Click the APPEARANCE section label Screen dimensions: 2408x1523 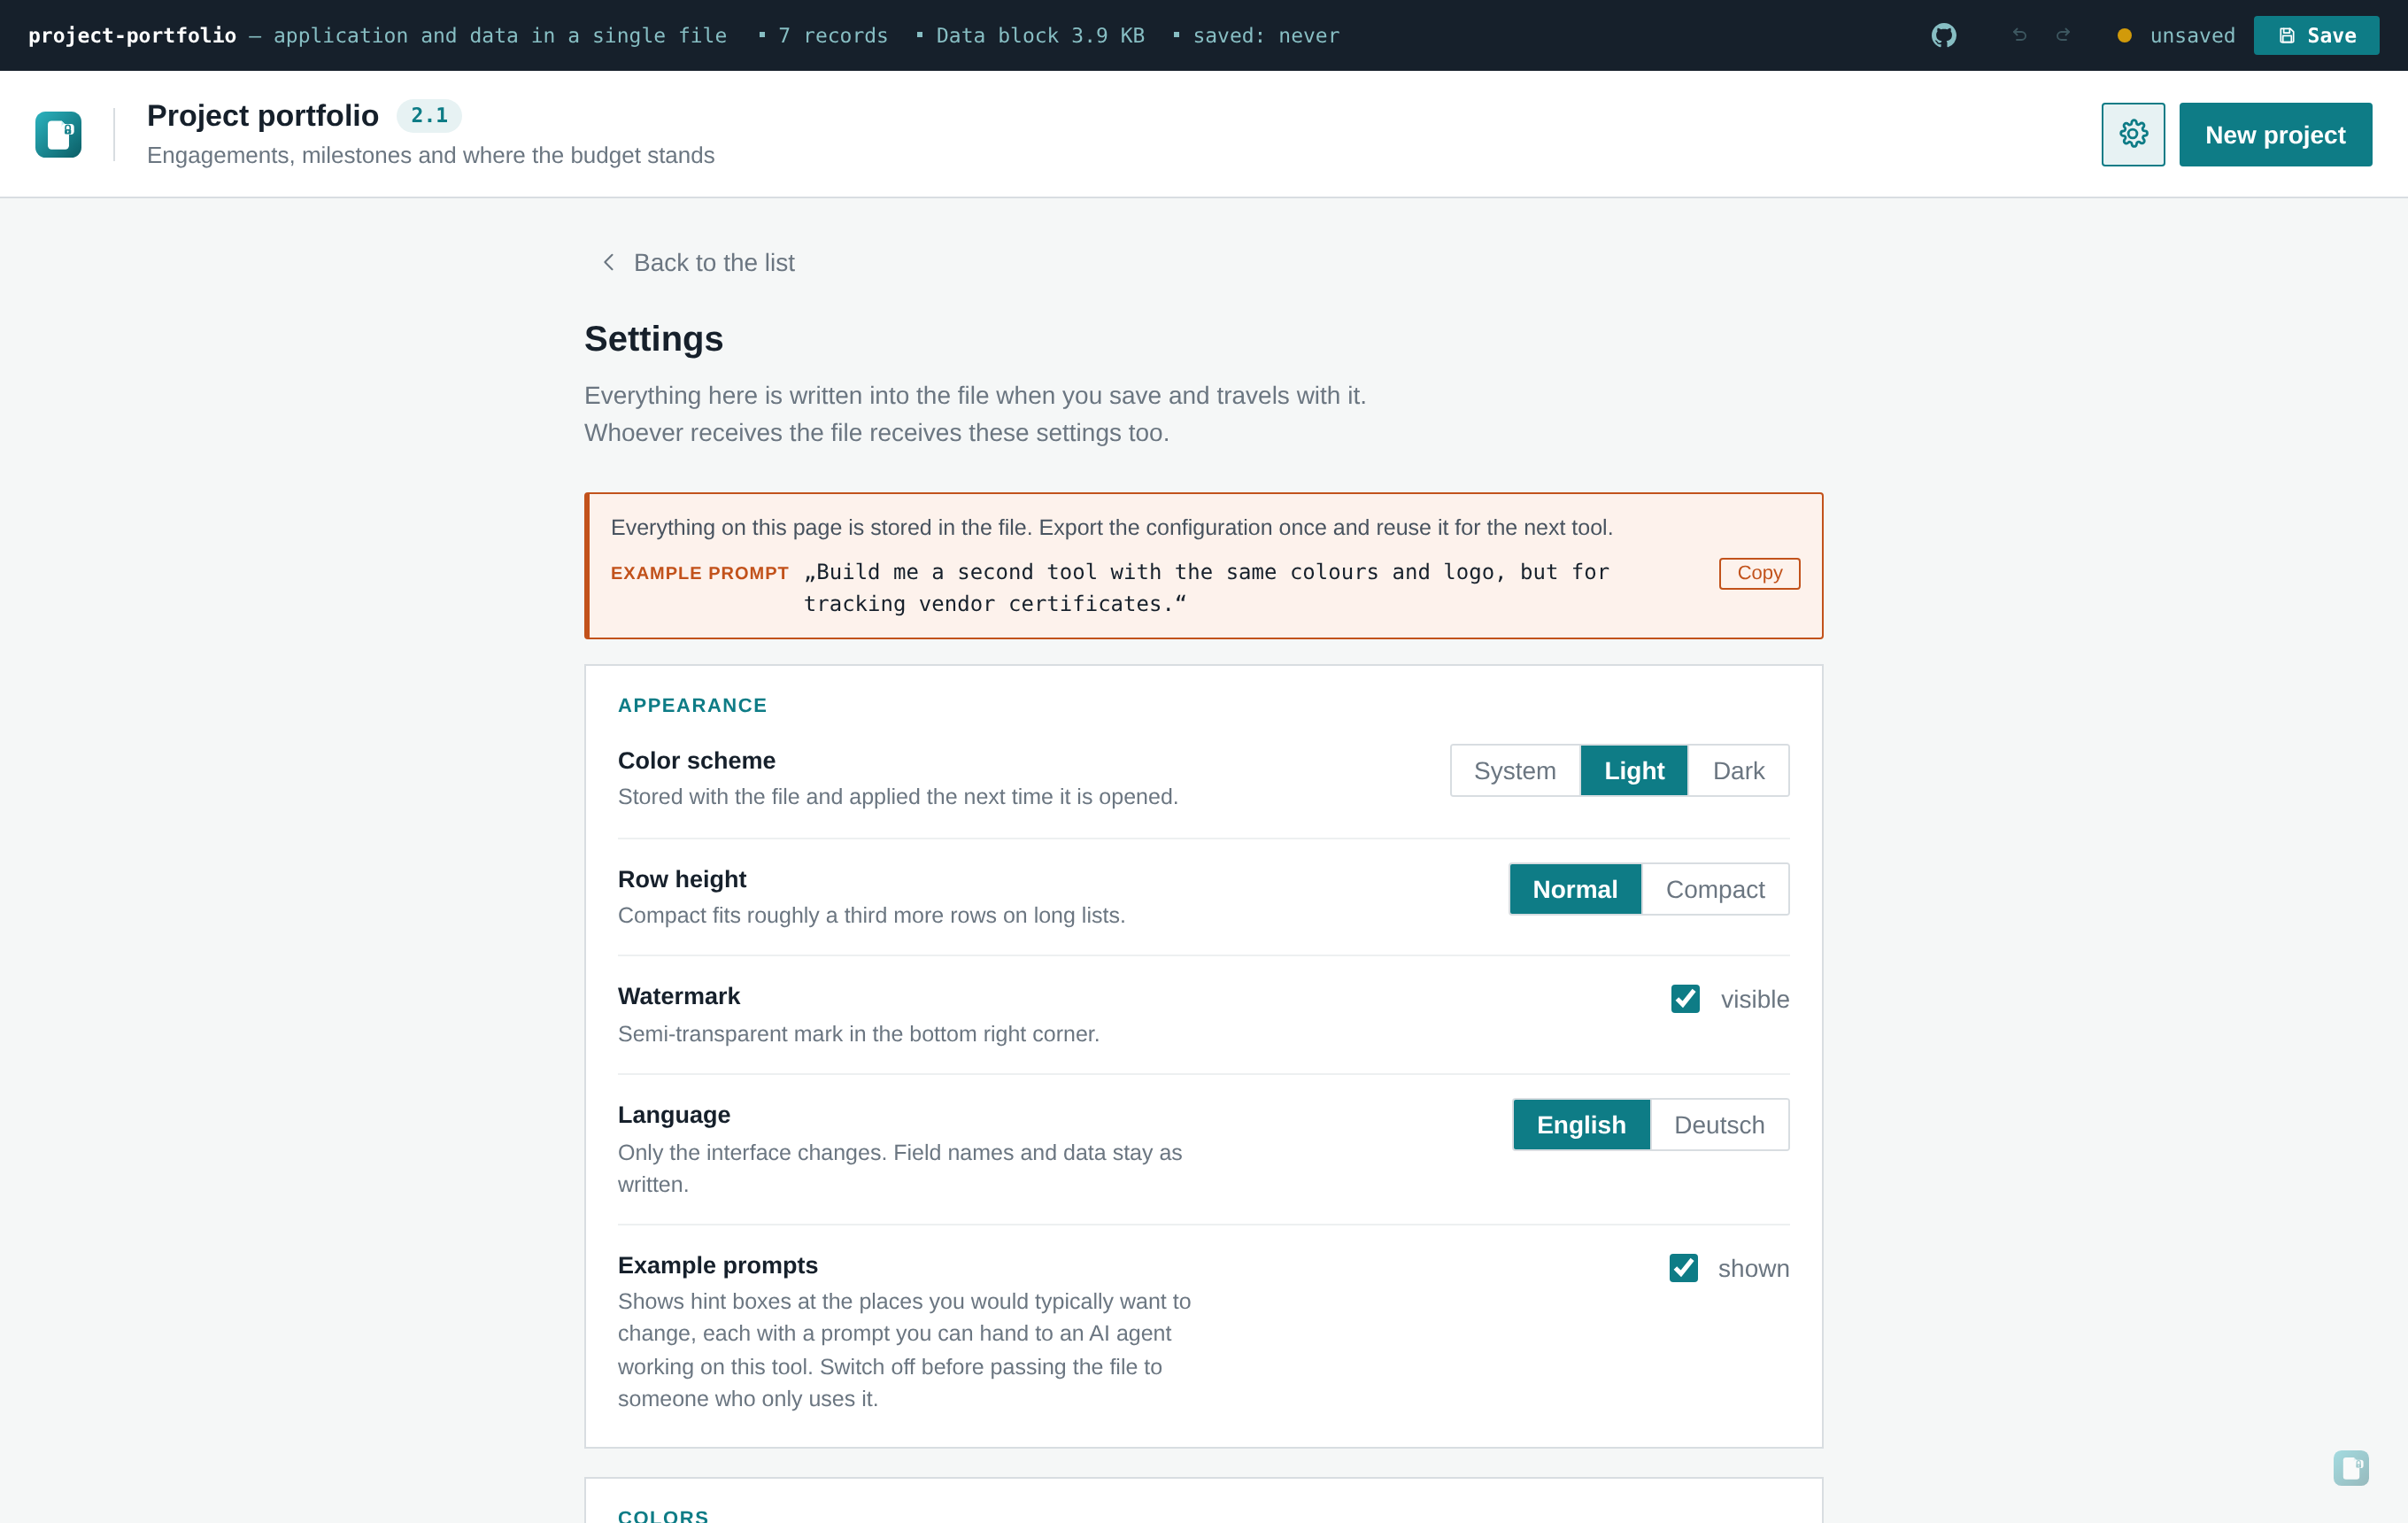(692, 706)
